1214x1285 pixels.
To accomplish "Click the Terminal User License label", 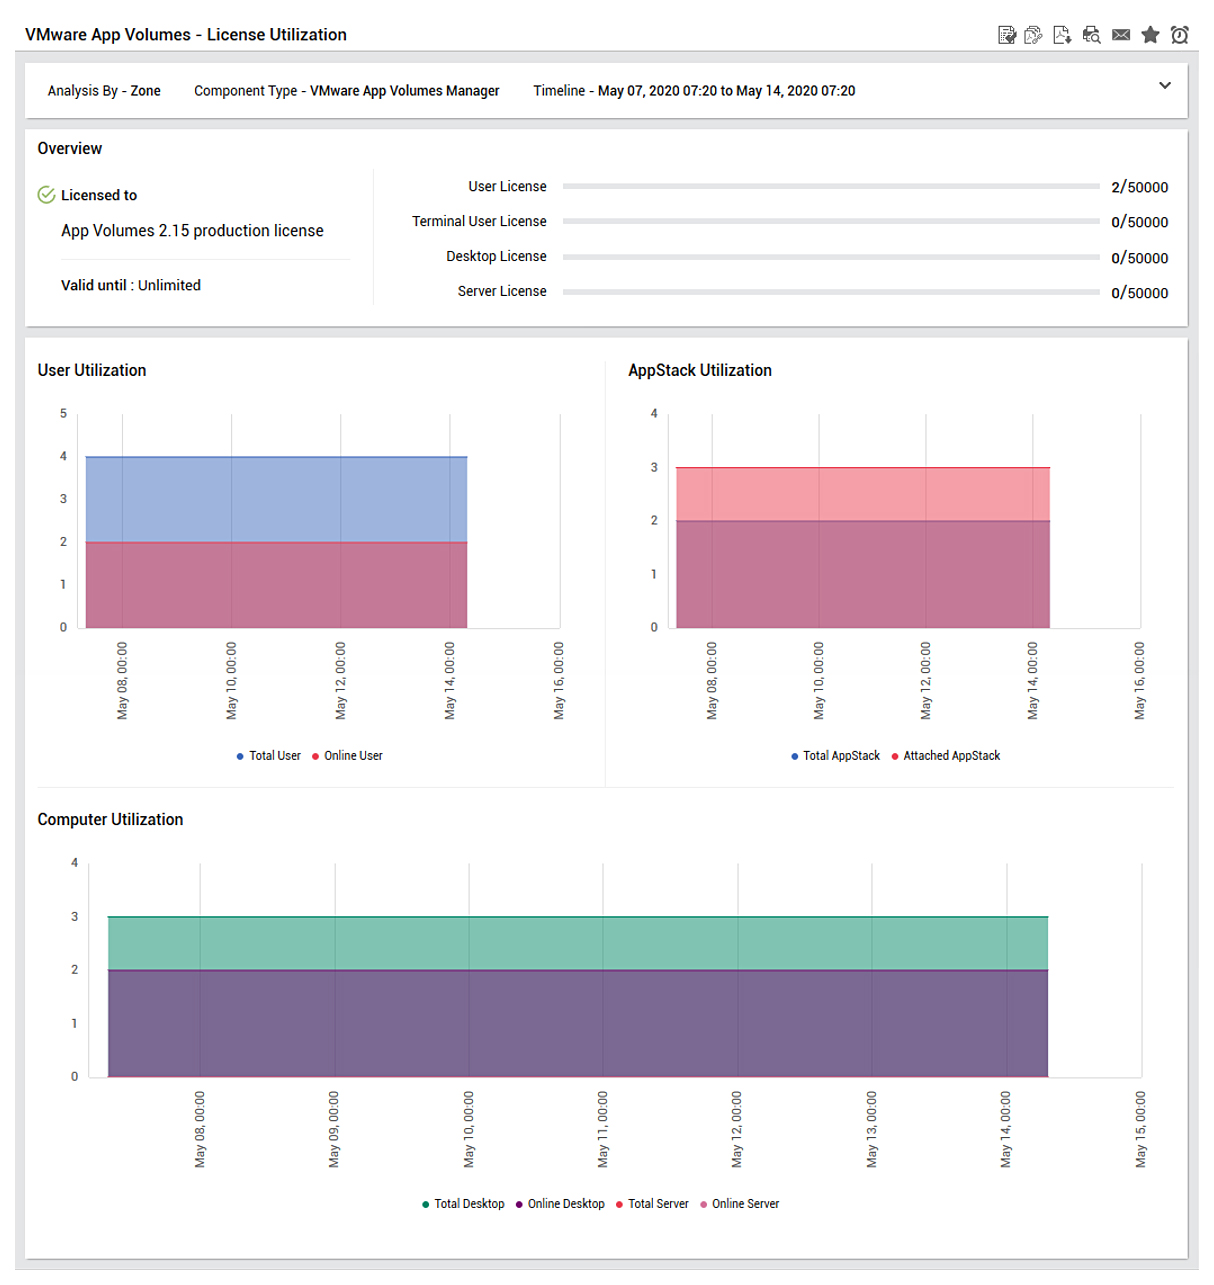I will [479, 222].
